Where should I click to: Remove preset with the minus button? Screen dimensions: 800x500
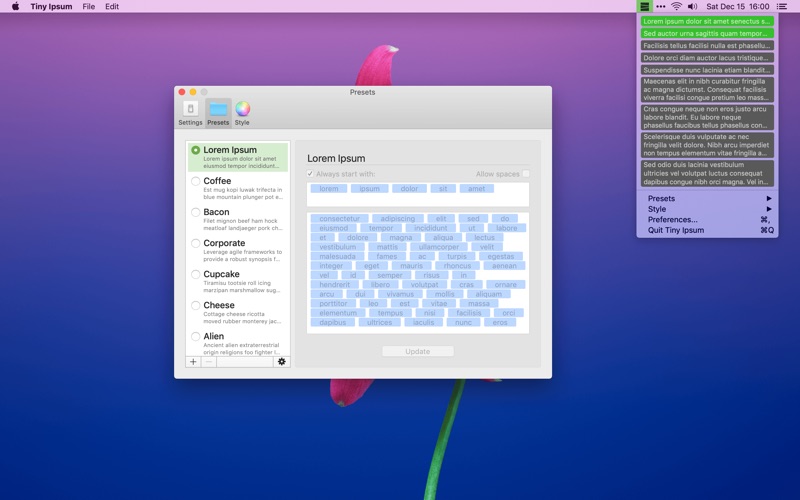(x=208, y=362)
